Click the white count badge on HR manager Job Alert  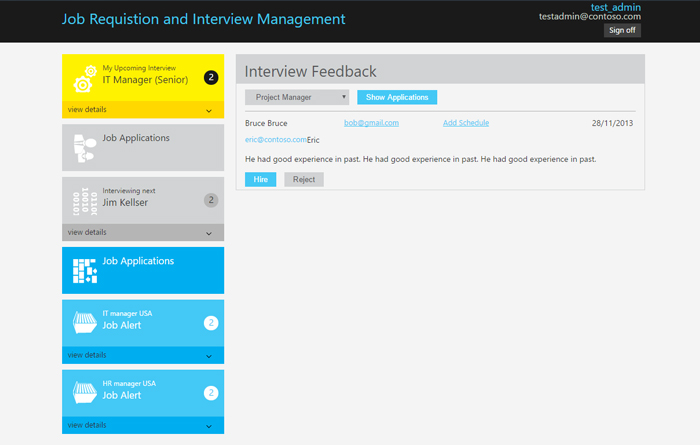211,393
